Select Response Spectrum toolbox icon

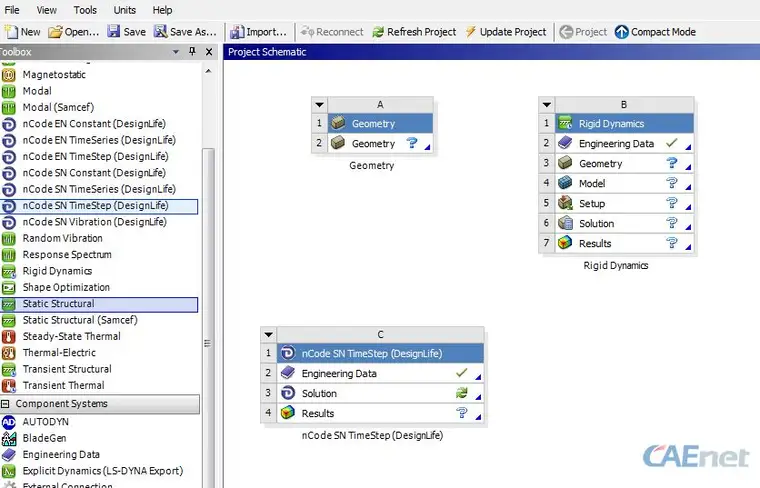tap(9, 255)
